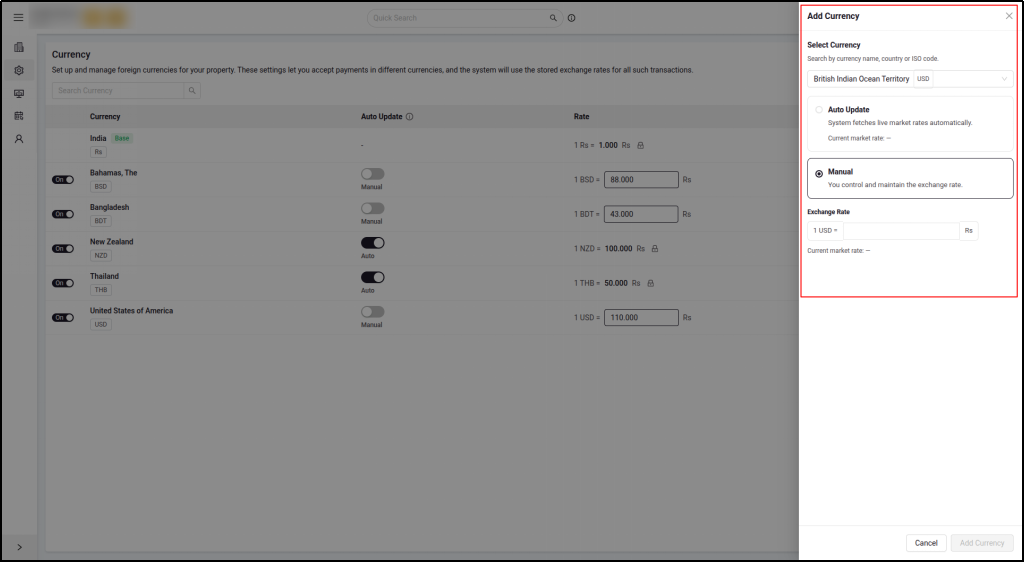1024x562 pixels.
Task: Click the USD tag in currency selector
Action: (x=923, y=79)
